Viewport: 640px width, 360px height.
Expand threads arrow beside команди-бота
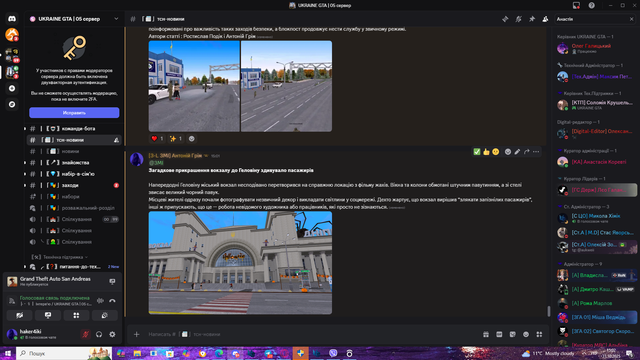click(x=25, y=129)
